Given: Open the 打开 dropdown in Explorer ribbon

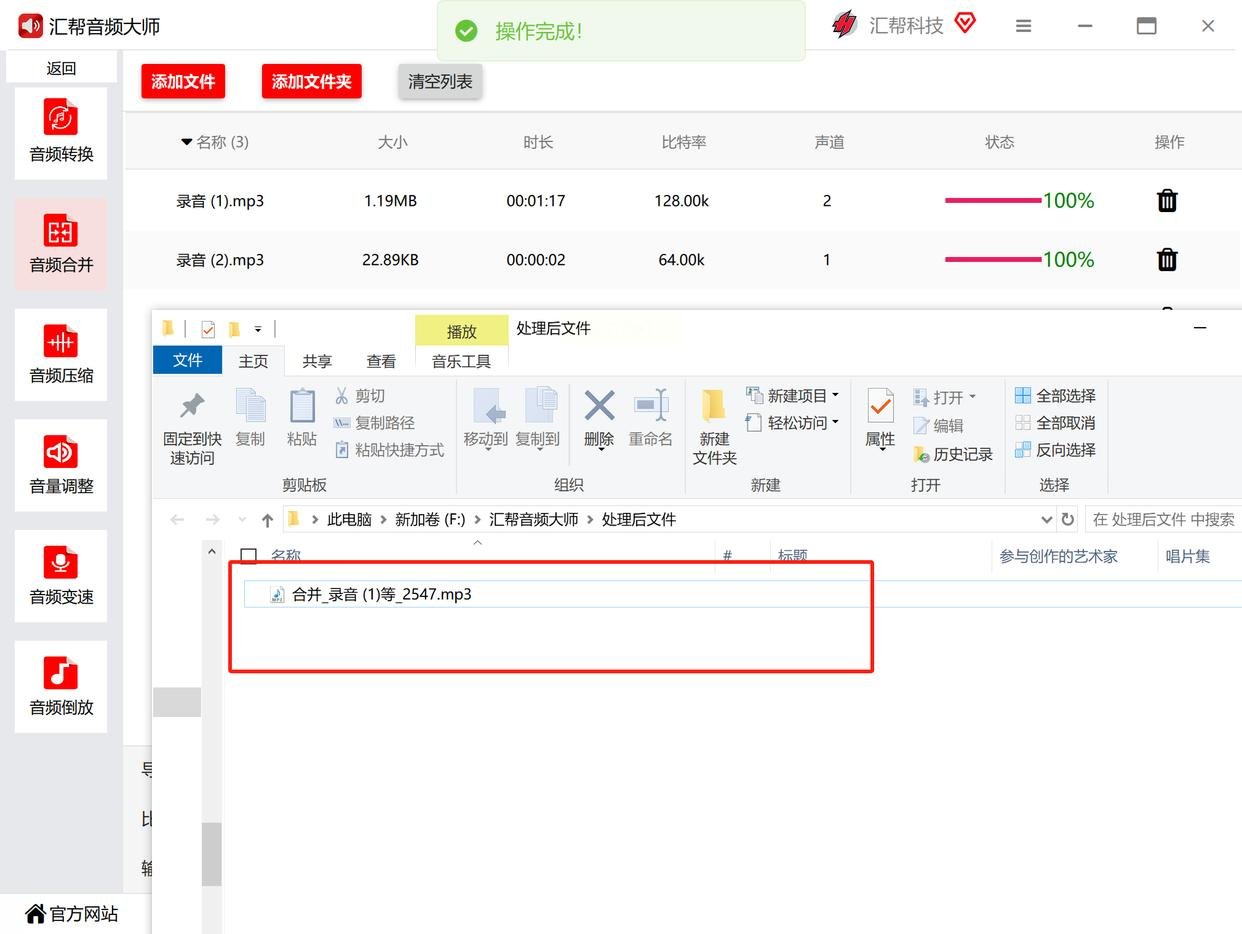Looking at the screenshot, I should (972, 398).
